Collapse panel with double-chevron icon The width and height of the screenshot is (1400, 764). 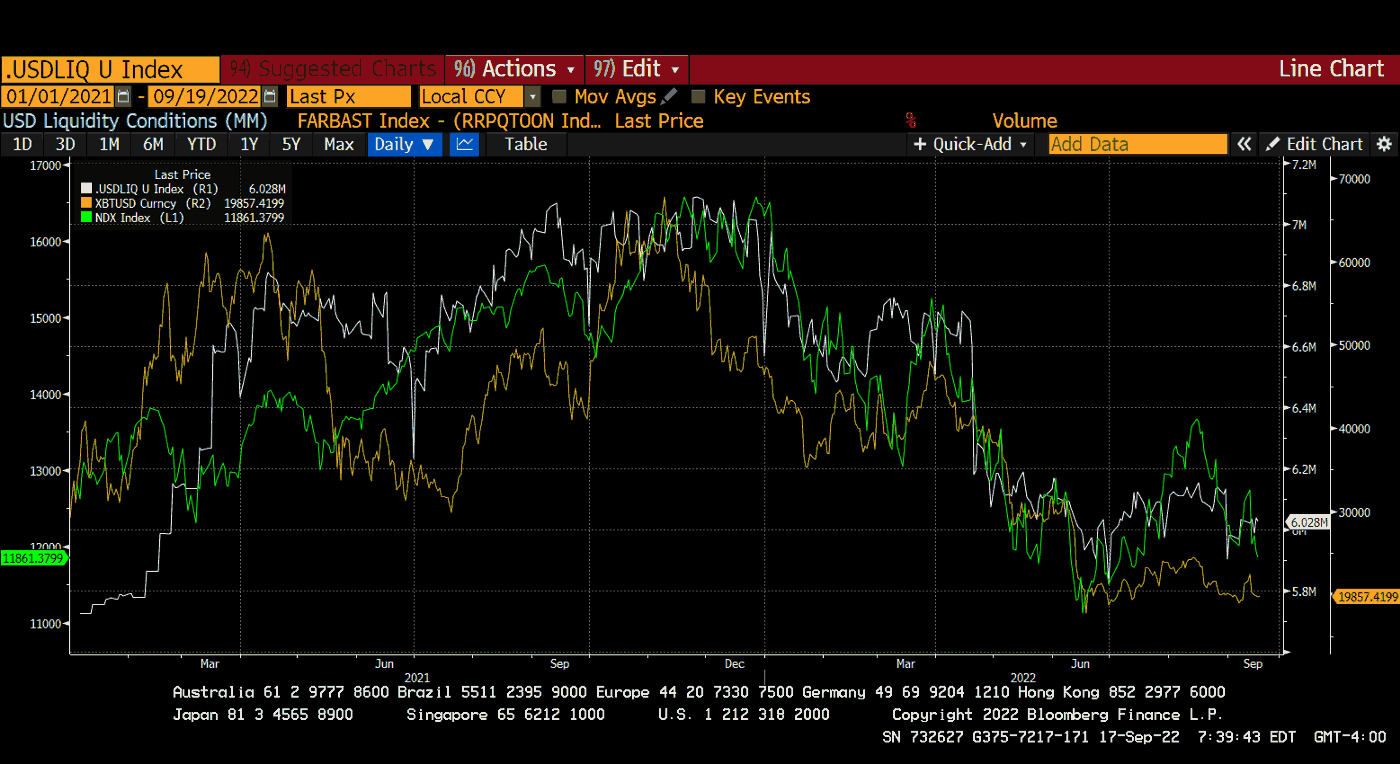[1244, 144]
